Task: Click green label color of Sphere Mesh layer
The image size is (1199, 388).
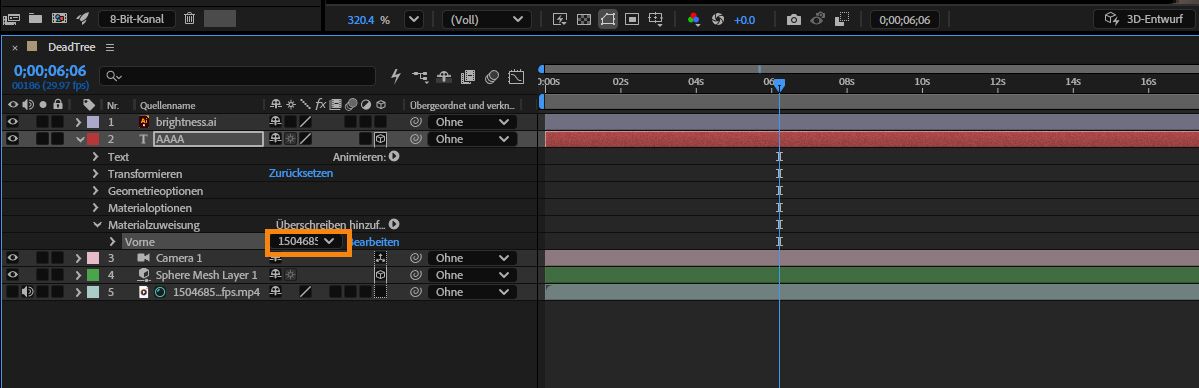Action: click(x=93, y=275)
